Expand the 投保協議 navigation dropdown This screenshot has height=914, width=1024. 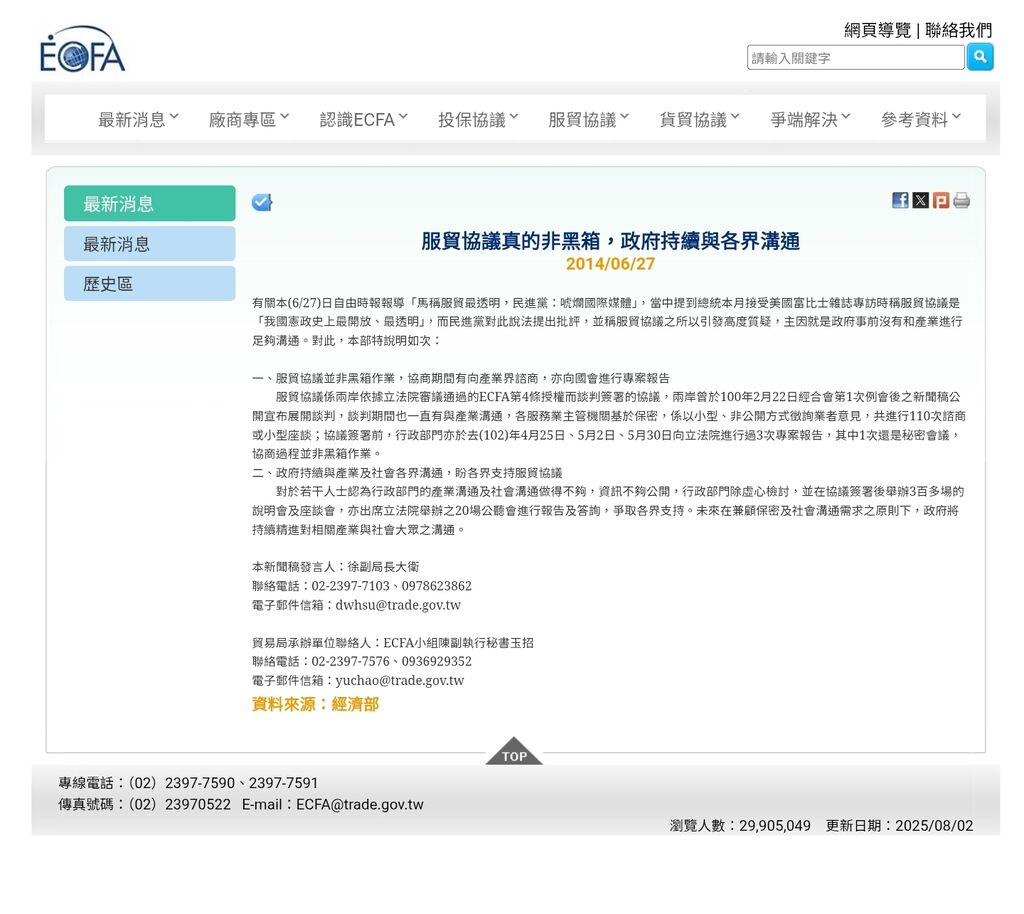click(478, 119)
